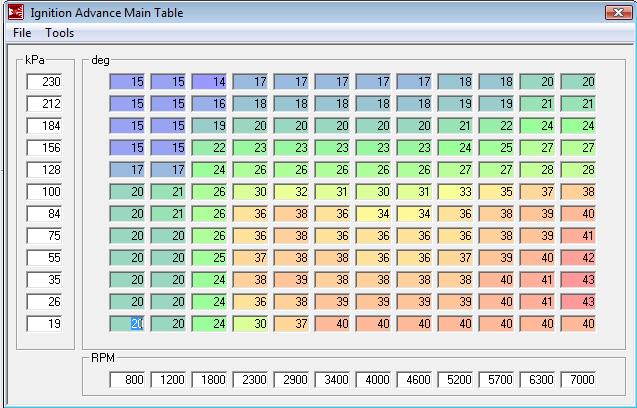Click the highlighted 20 cell at 19 kPa, 800 RPM

tap(127, 323)
